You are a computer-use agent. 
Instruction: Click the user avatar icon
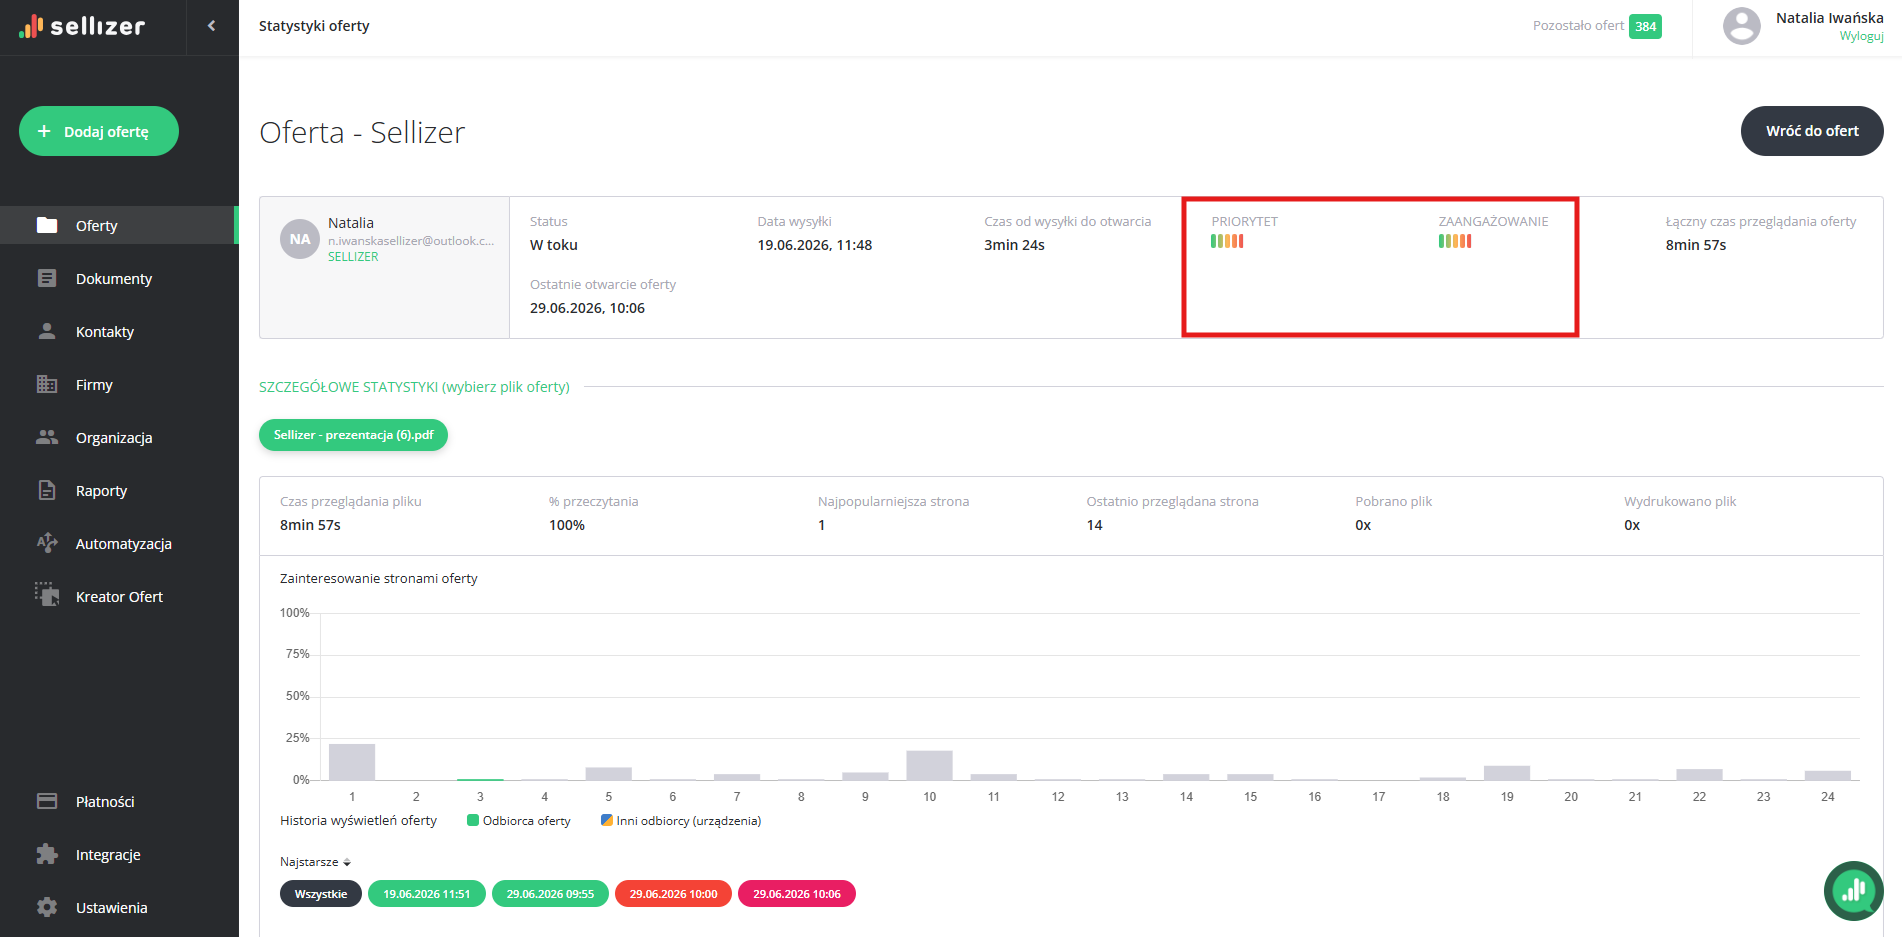click(1741, 26)
